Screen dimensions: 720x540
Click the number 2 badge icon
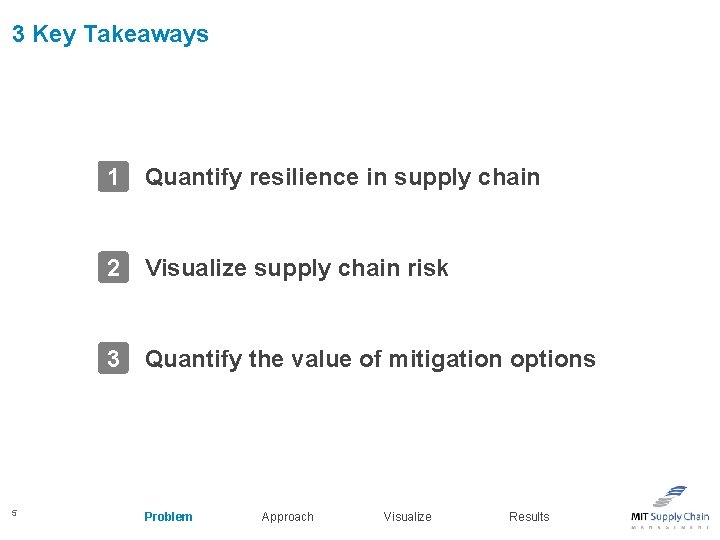click(x=114, y=268)
